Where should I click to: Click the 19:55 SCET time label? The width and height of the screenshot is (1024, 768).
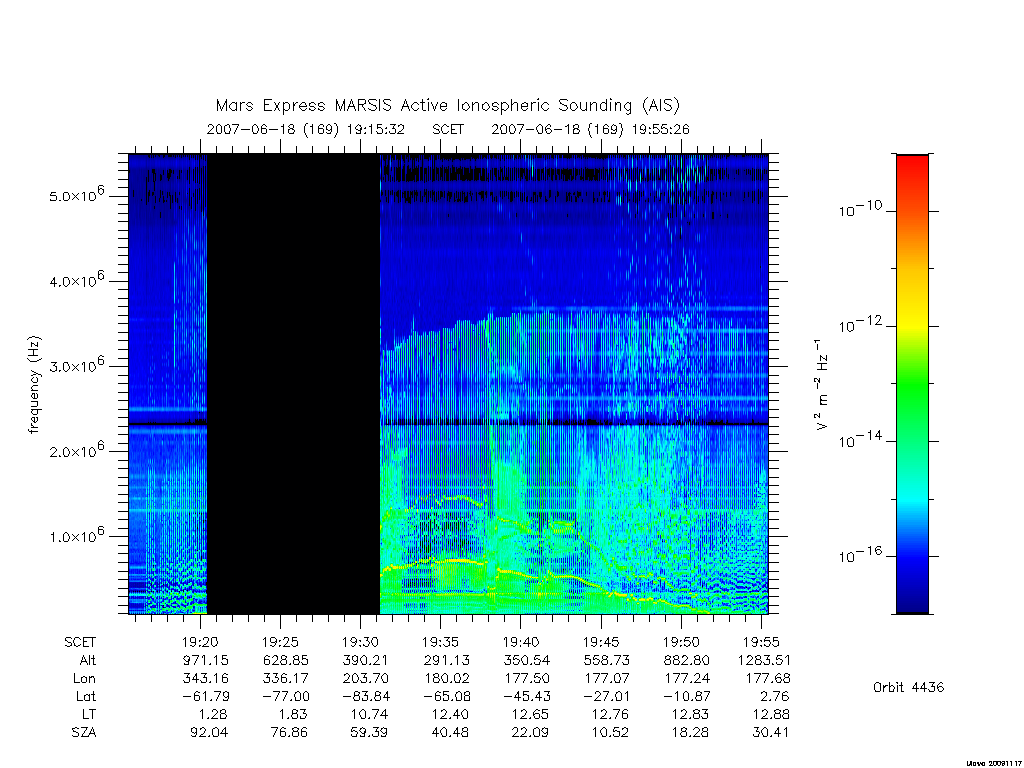761,642
